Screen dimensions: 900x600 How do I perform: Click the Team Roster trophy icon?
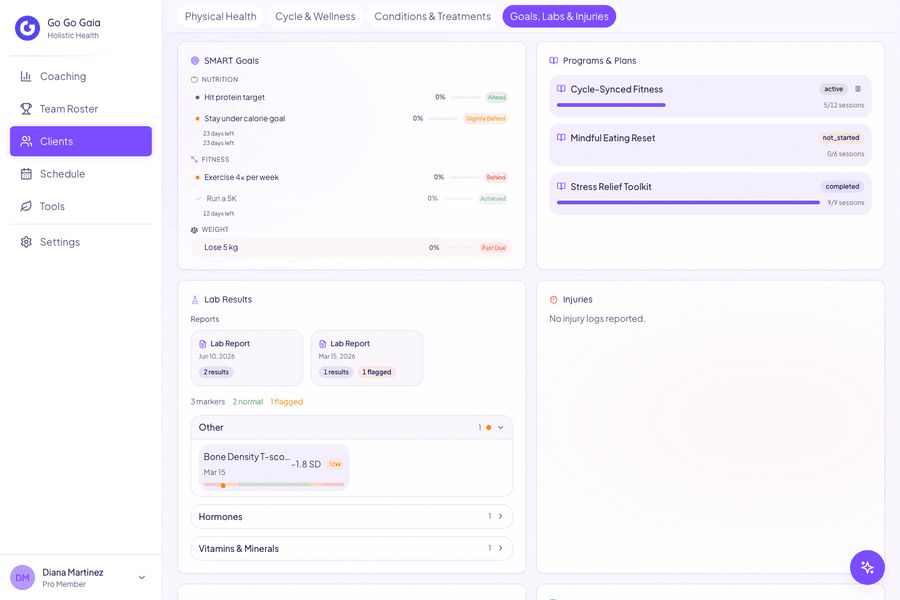(x=26, y=109)
